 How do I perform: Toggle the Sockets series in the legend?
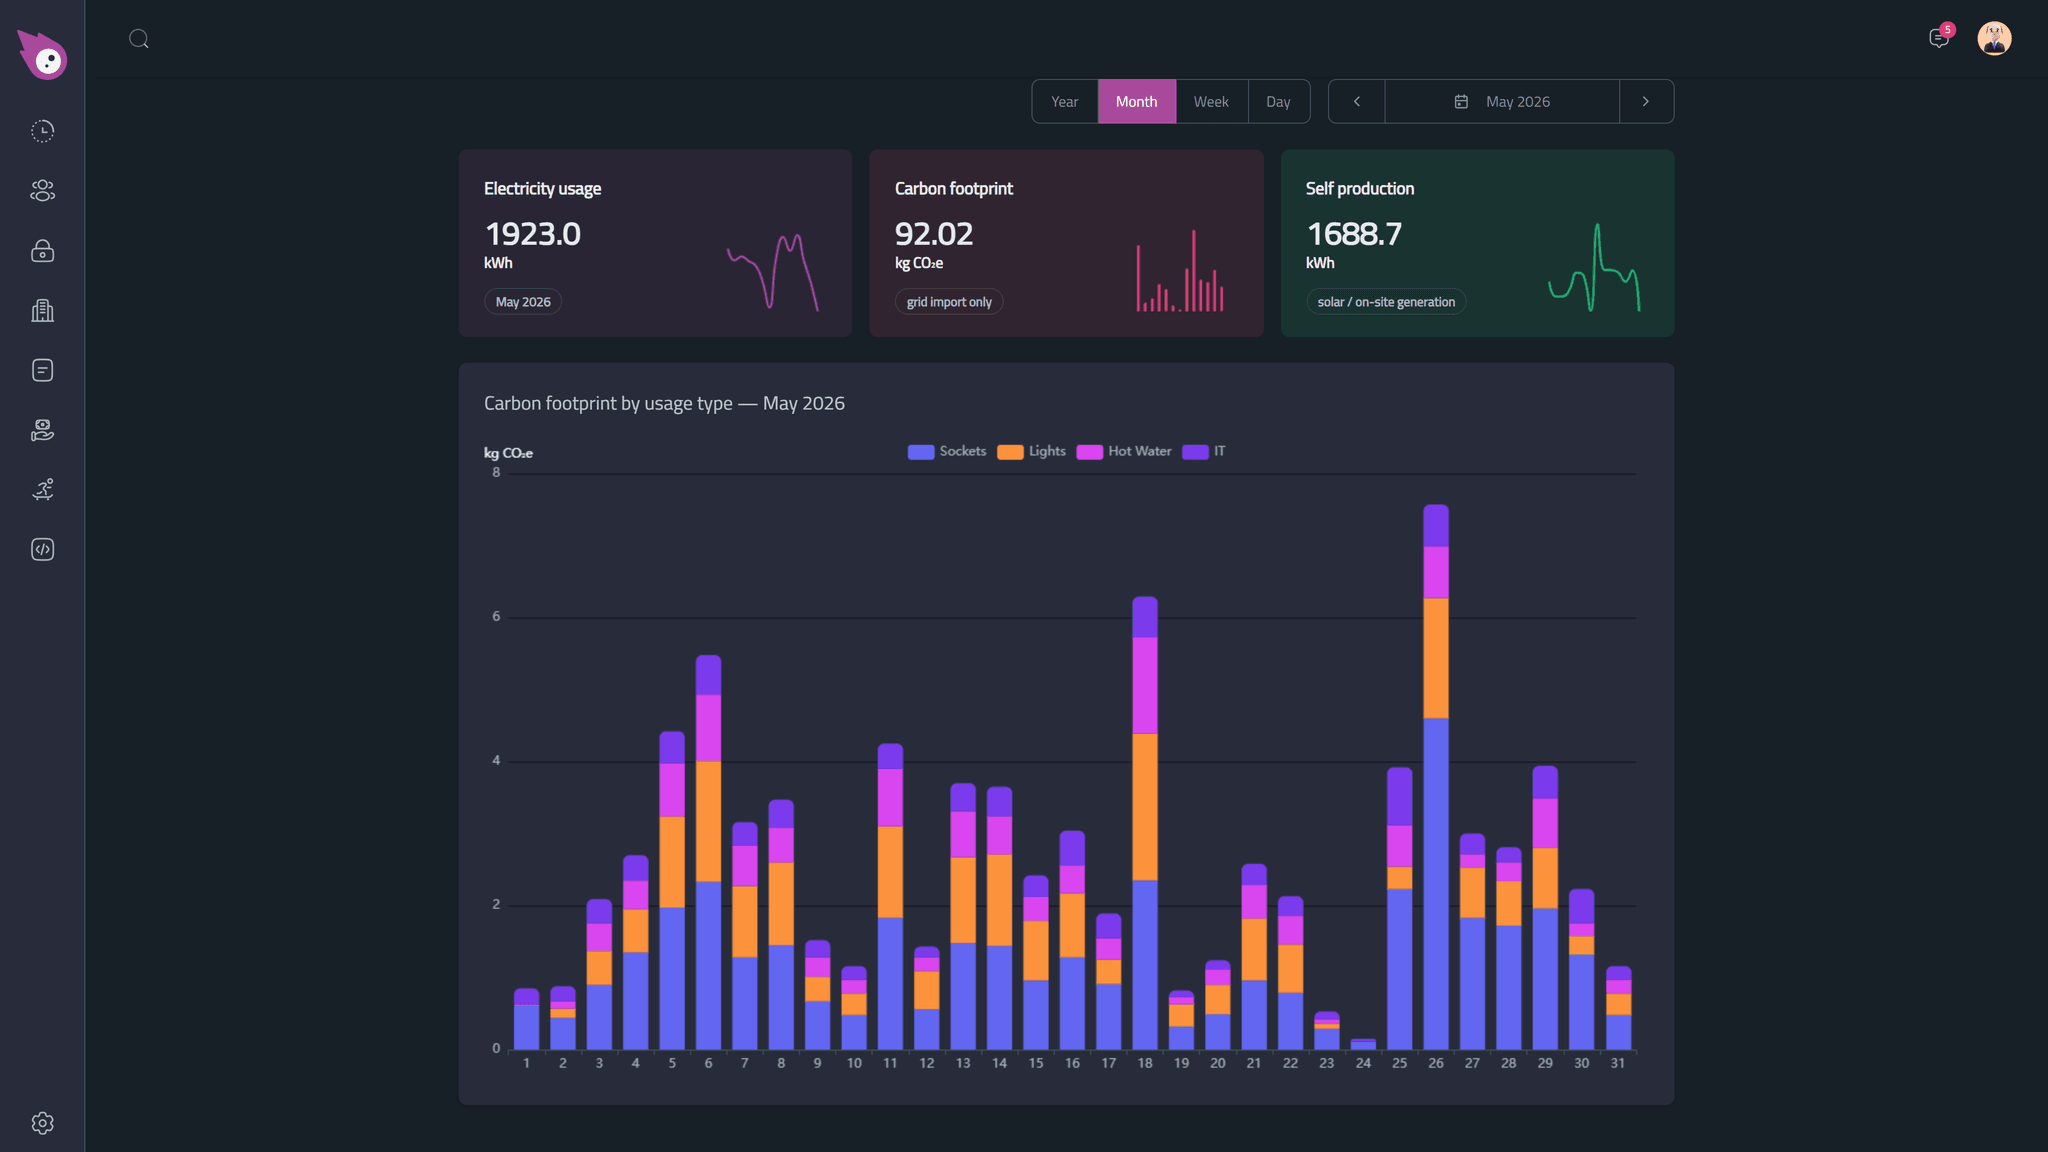[947, 452]
